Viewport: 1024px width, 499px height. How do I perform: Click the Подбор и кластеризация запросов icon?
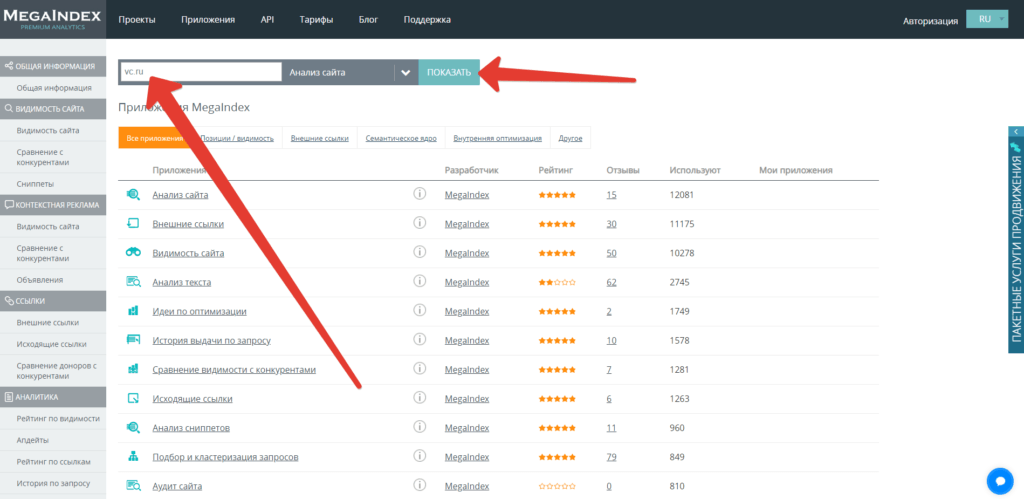pyautogui.click(x=133, y=457)
